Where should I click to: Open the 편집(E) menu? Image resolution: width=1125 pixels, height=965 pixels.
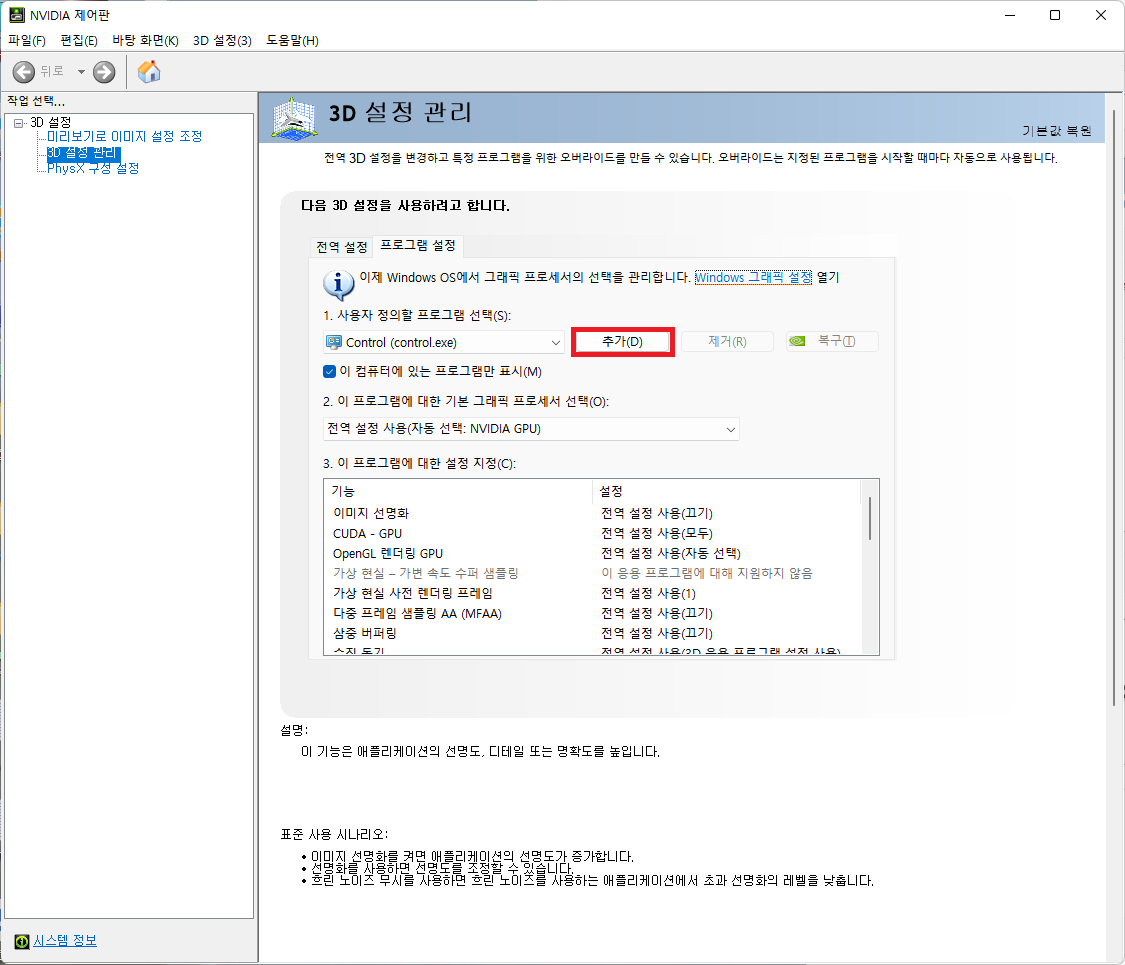[79, 41]
